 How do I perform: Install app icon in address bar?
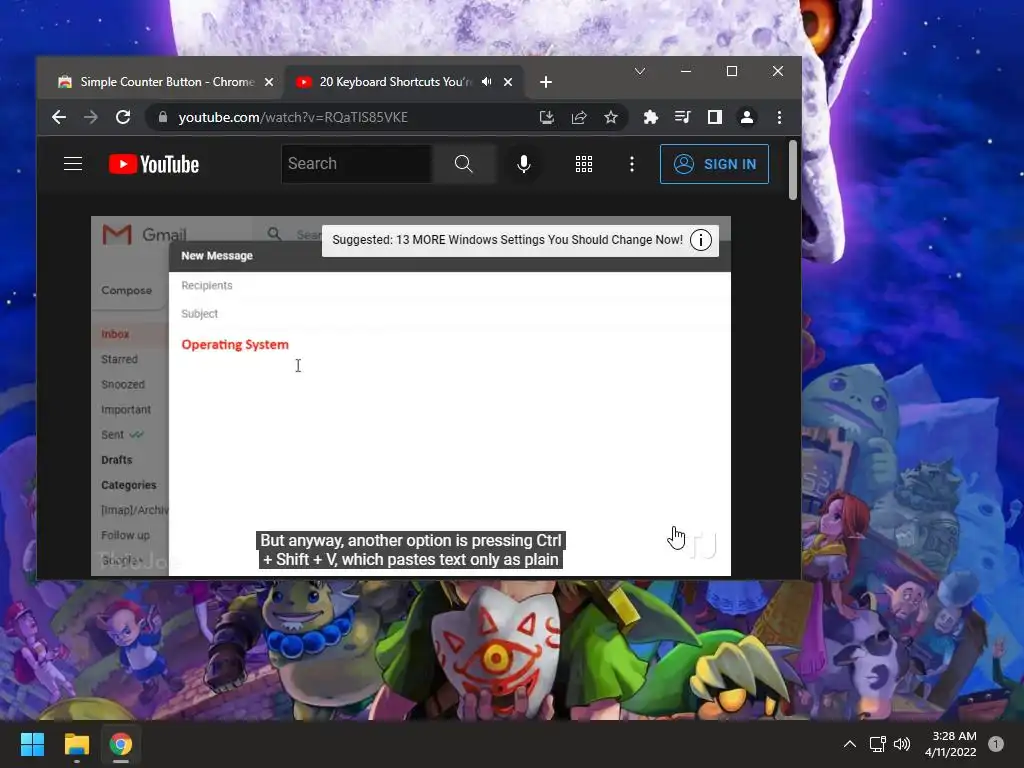click(547, 117)
